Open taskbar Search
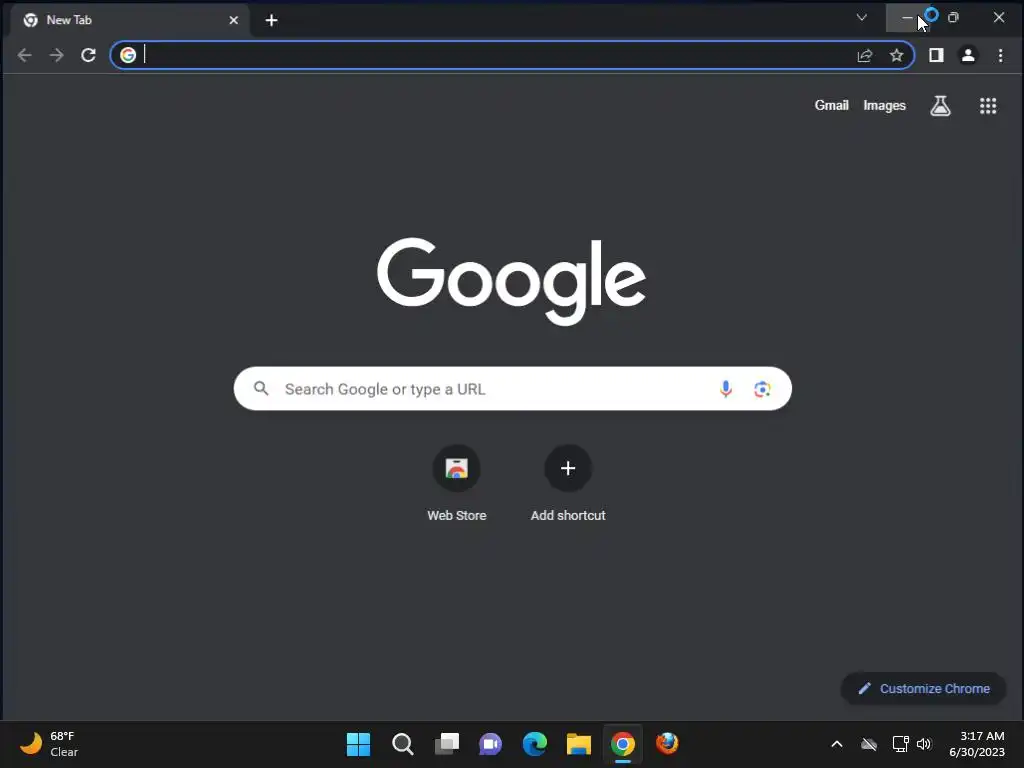The image size is (1024, 768). (403, 744)
